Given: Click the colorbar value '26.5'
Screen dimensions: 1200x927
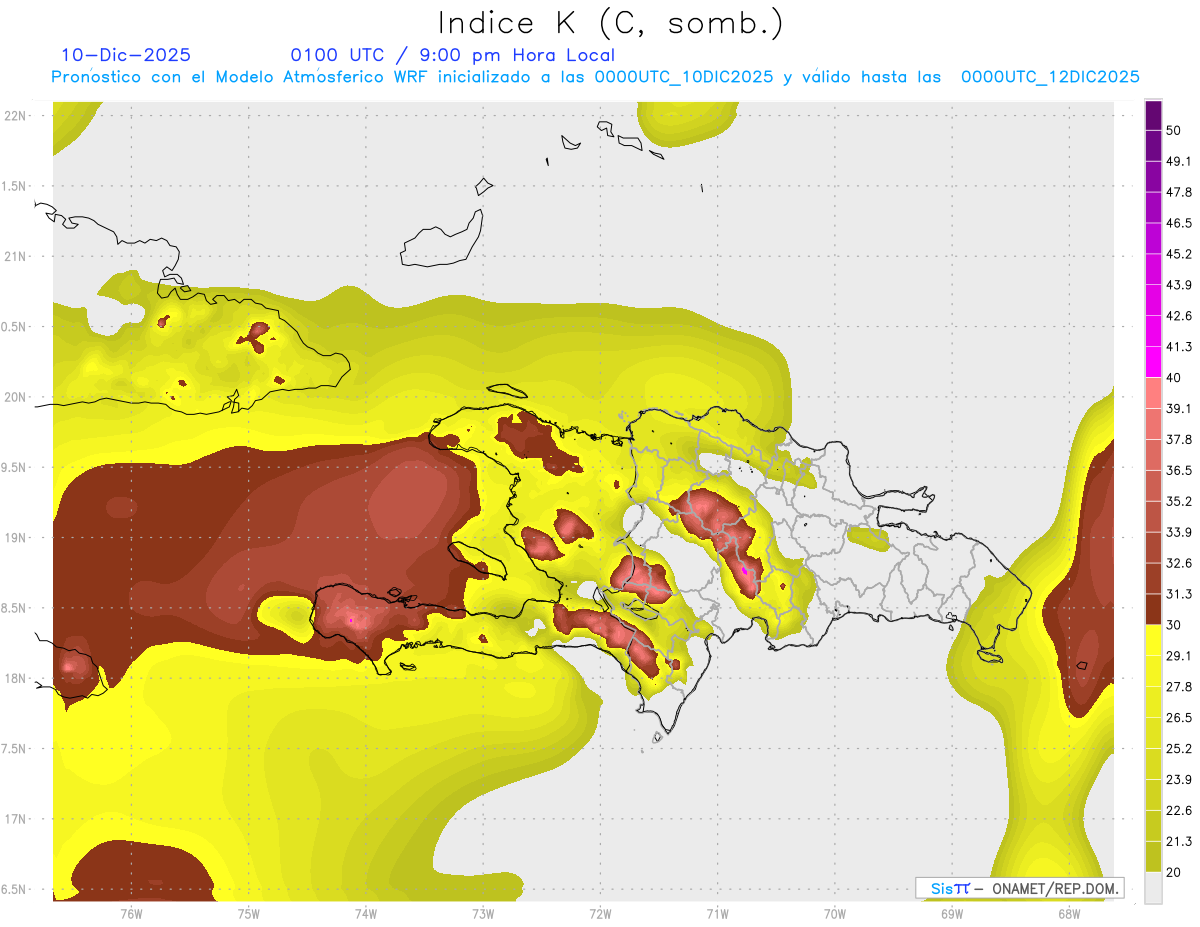Looking at the screenshot, I should pyautogui.click(x=1178, y=718).
